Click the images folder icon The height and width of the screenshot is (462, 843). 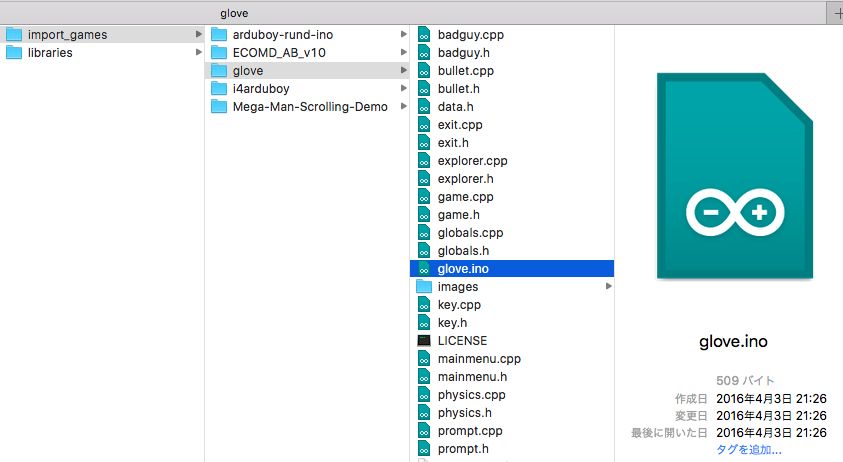(424, 287)
